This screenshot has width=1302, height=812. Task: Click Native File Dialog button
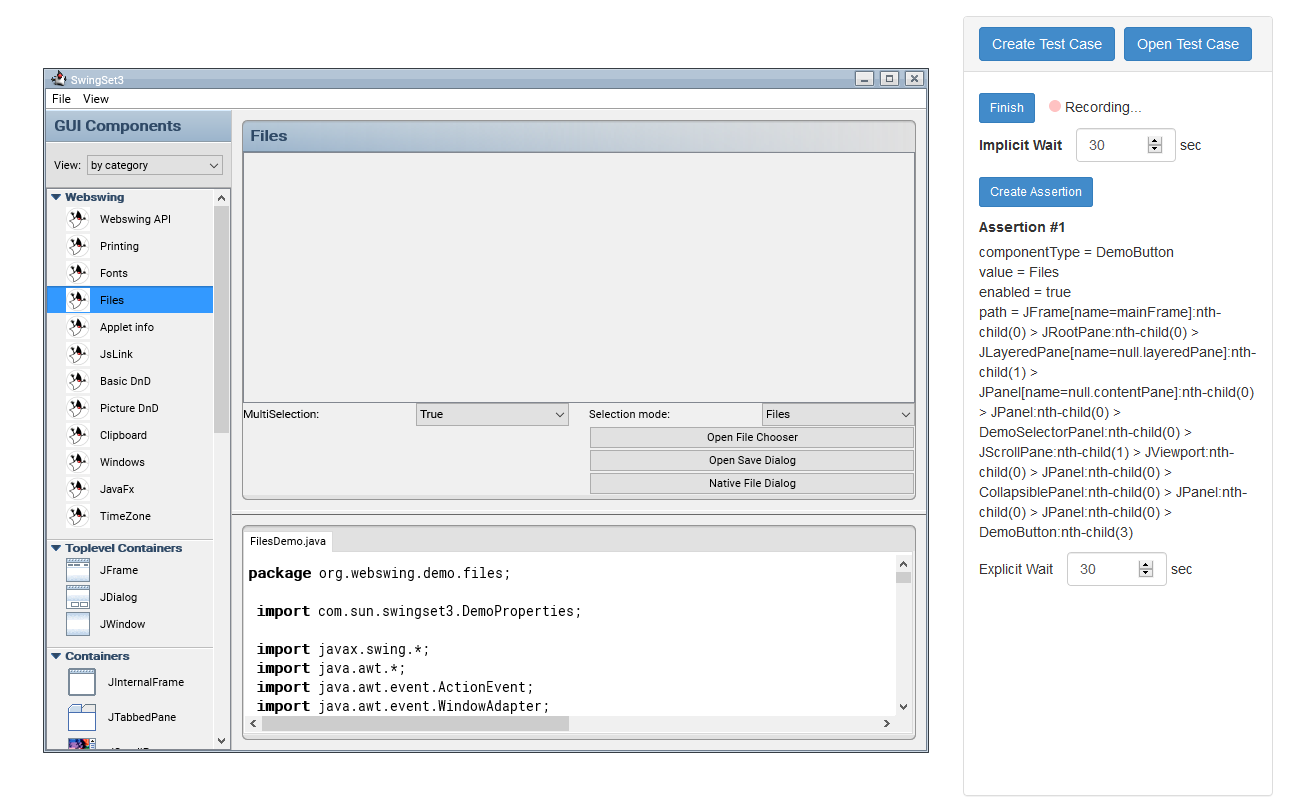click(752, 483)
